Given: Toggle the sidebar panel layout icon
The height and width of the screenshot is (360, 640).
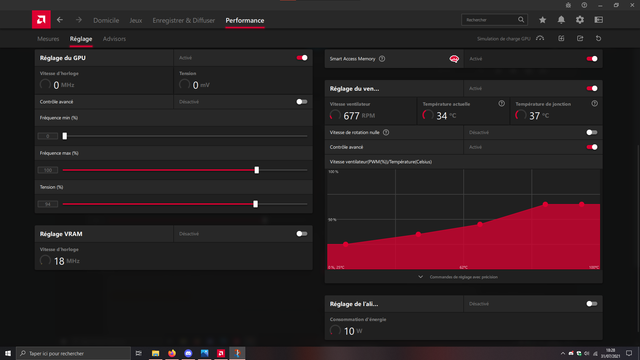Looking at the screenshot, I should tap(598, 20).
